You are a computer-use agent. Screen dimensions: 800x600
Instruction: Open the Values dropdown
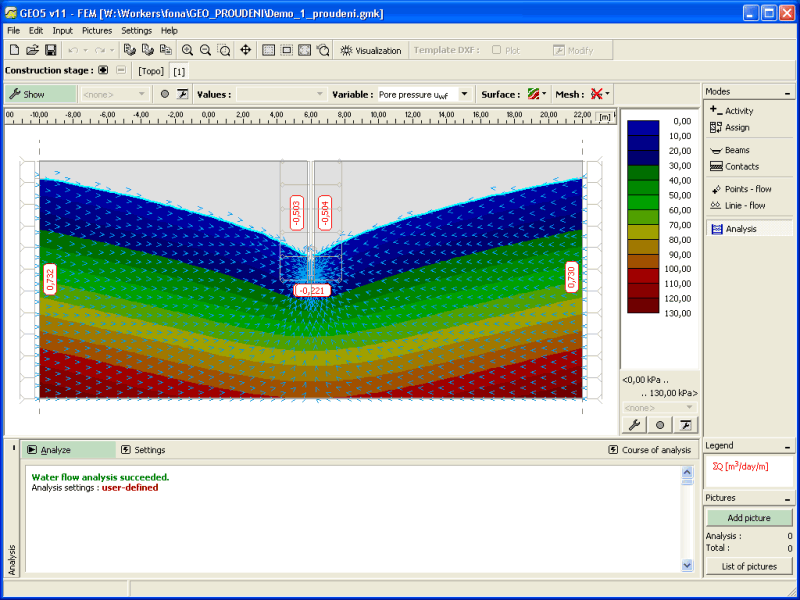(281, 94)
